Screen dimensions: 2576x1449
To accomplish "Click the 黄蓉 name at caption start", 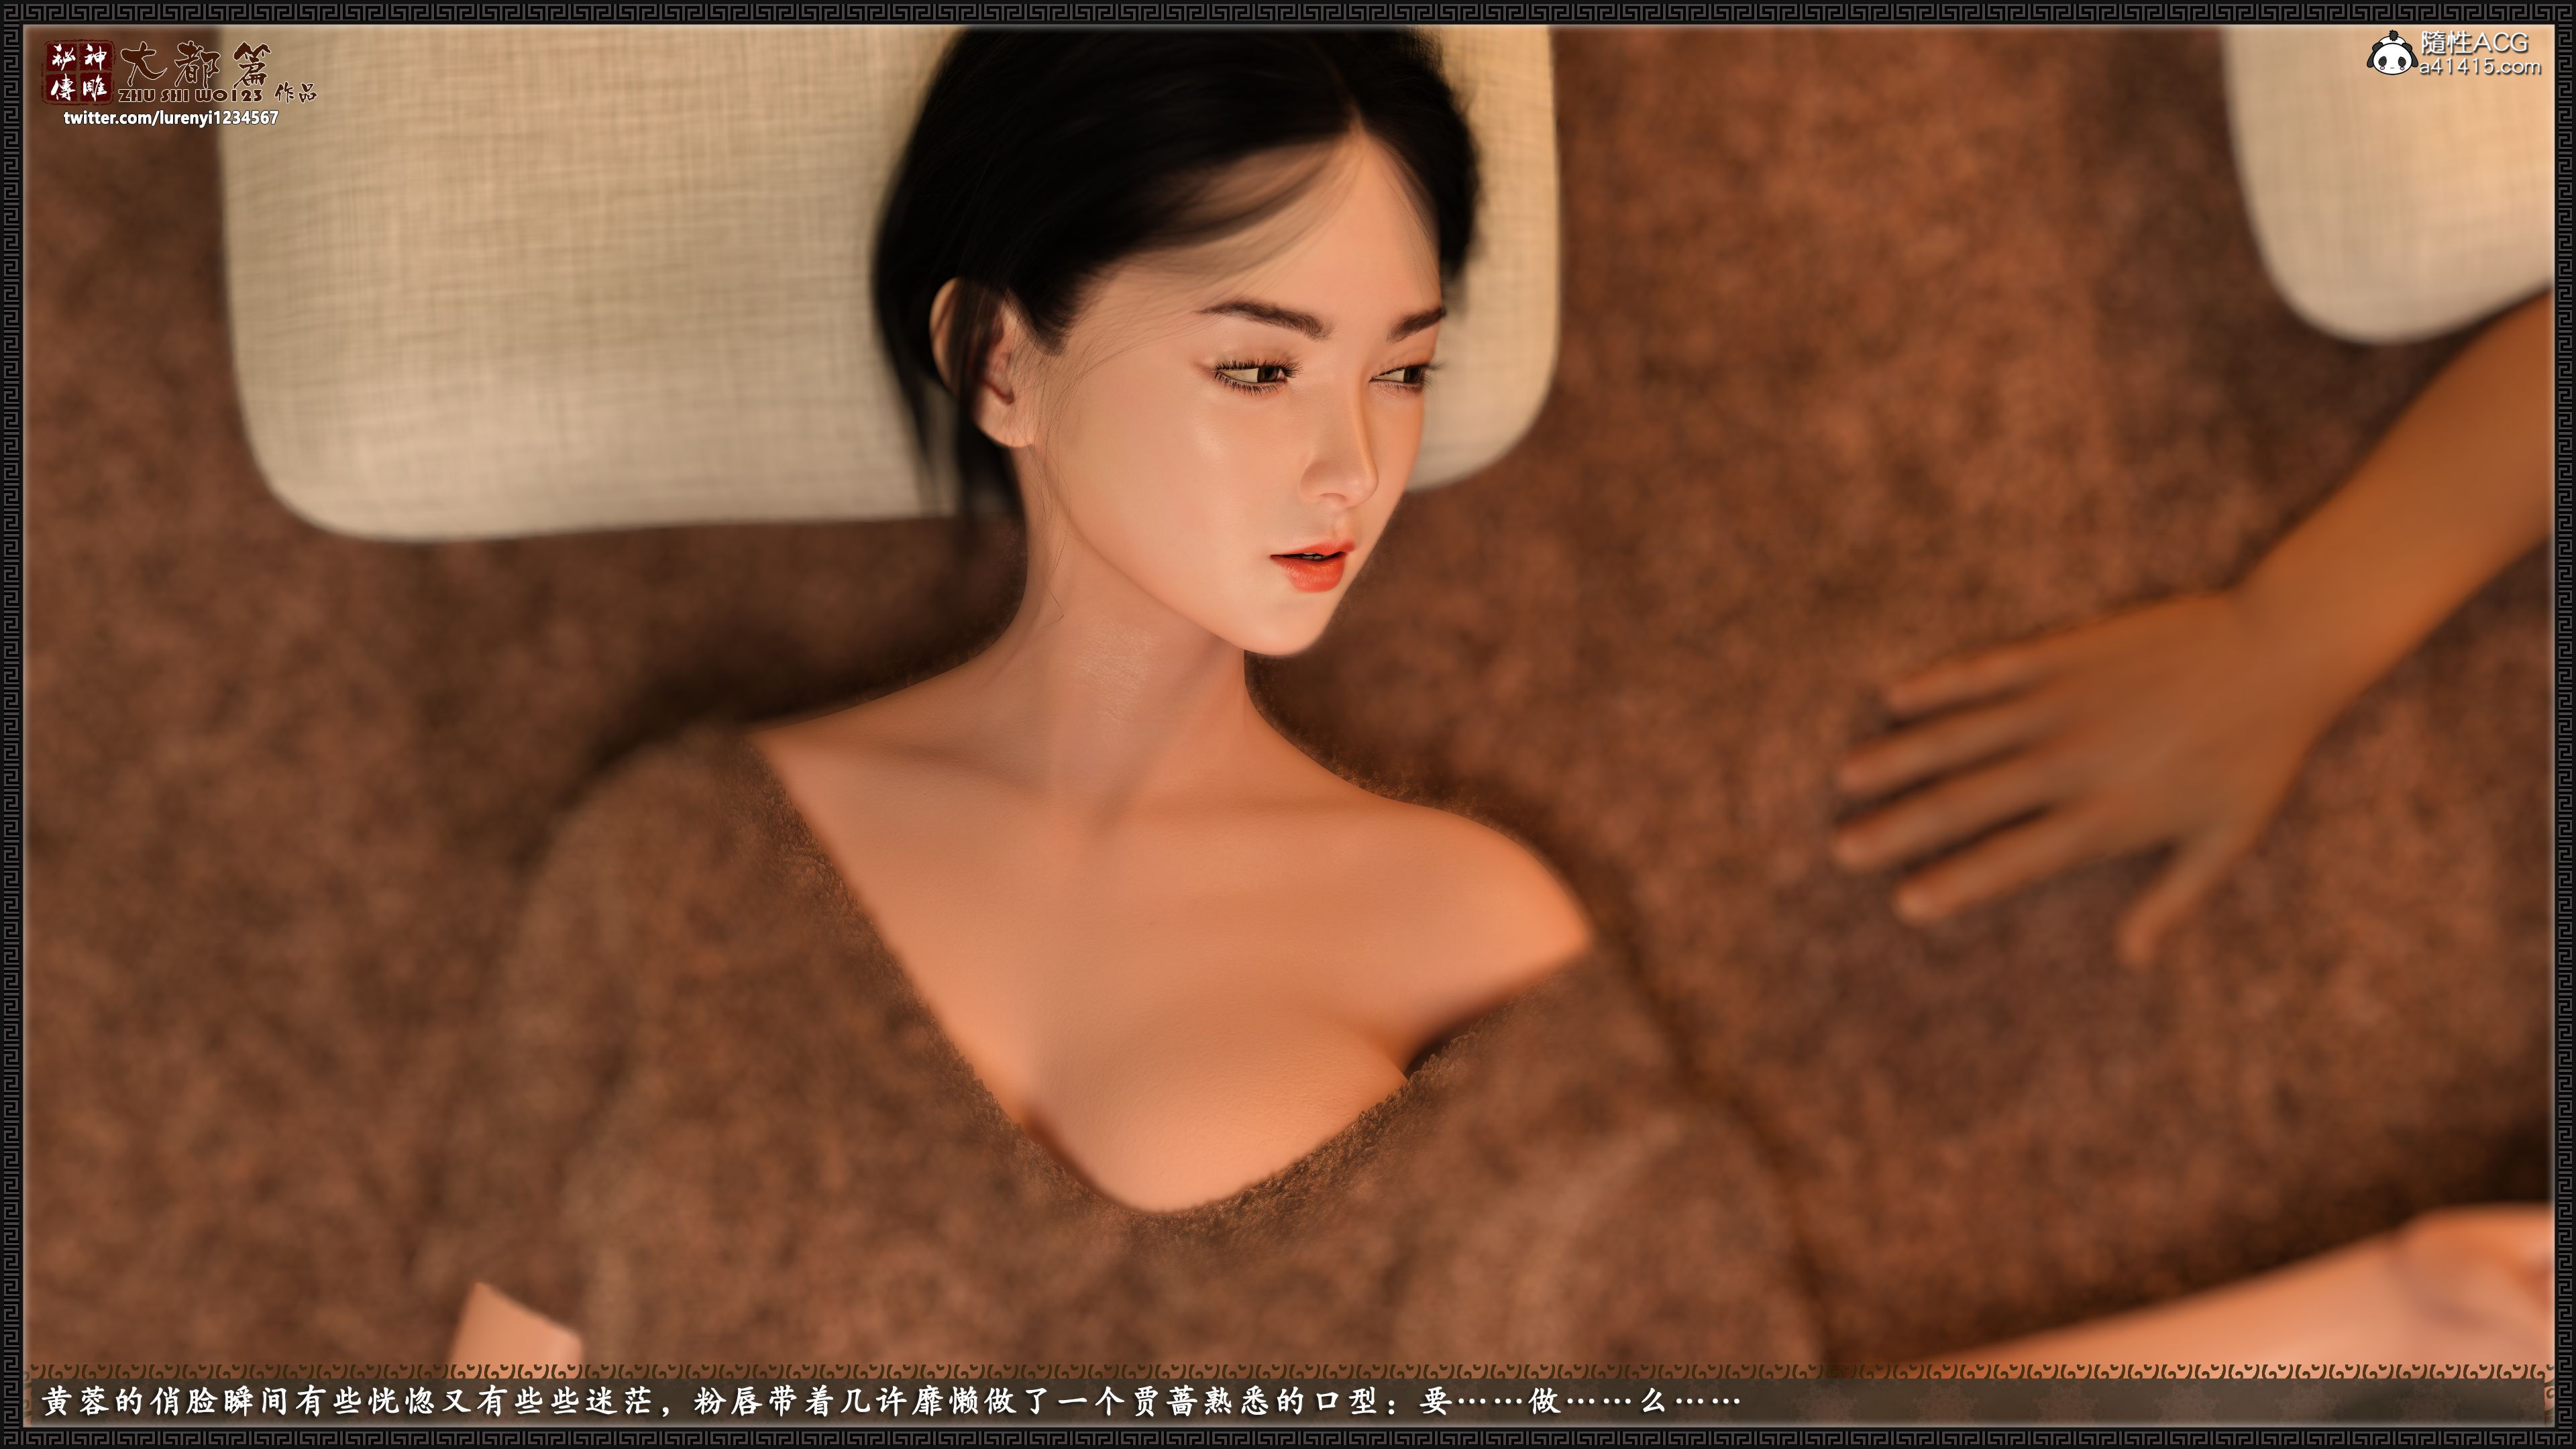I will [x=76, y=1402].
